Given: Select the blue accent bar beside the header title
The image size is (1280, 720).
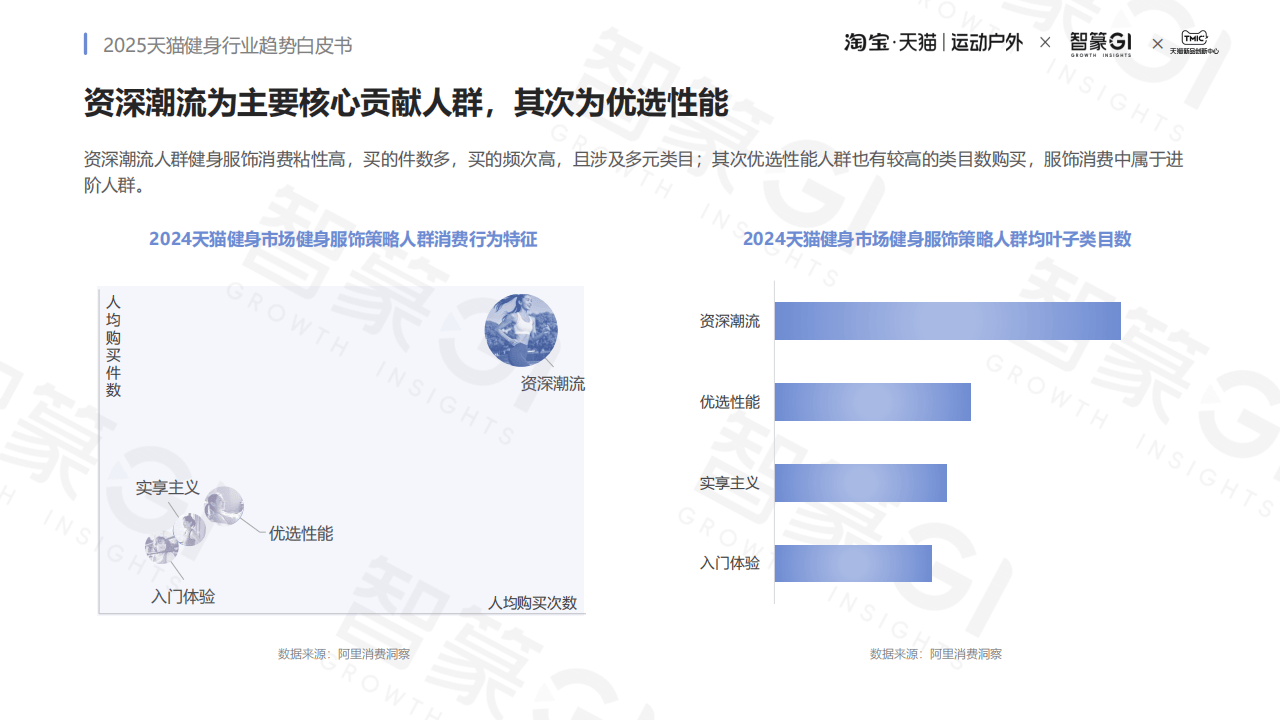Looking at the screenshot, I should click(84, 43).
